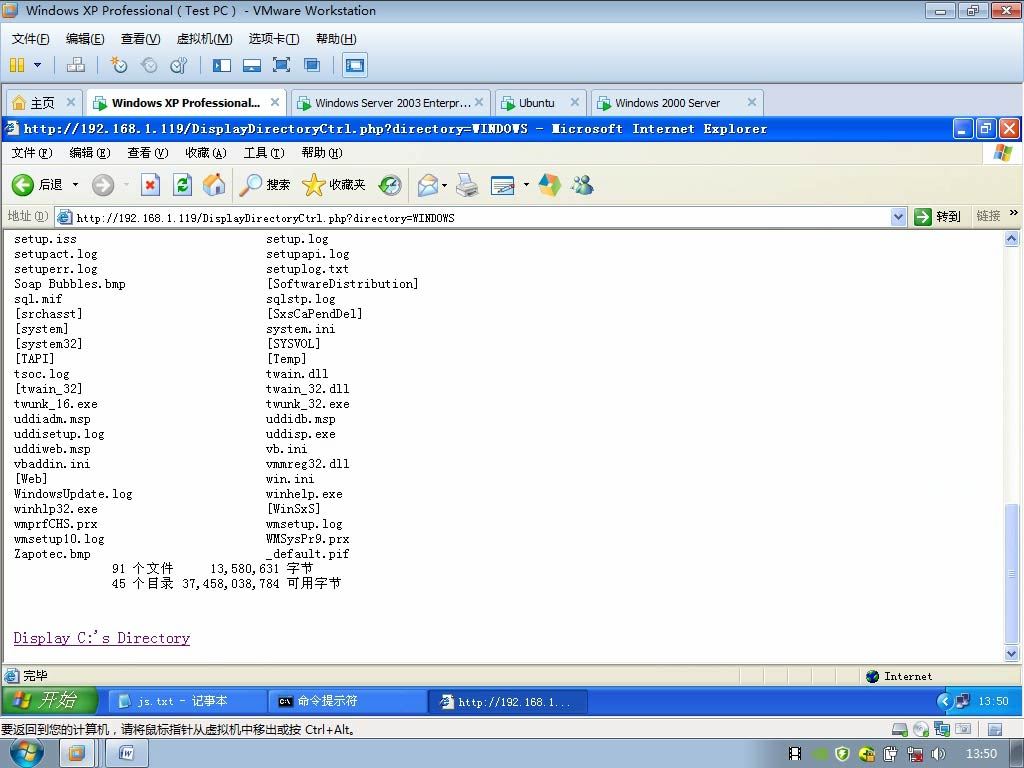Click the colorful discuss icon in IE toolbar
The image size is (1024, 768).
tap(549, 185)
